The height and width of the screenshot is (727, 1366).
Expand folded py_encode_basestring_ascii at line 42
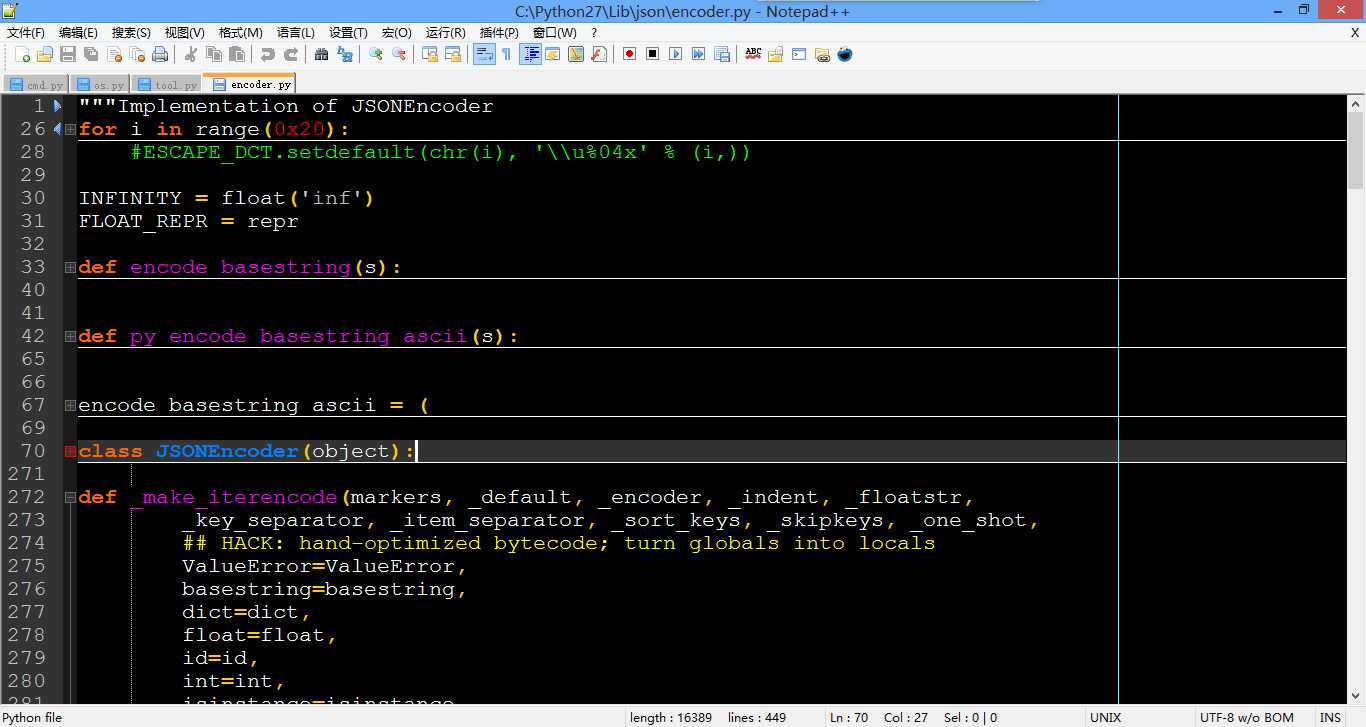(x=70, y=336)
